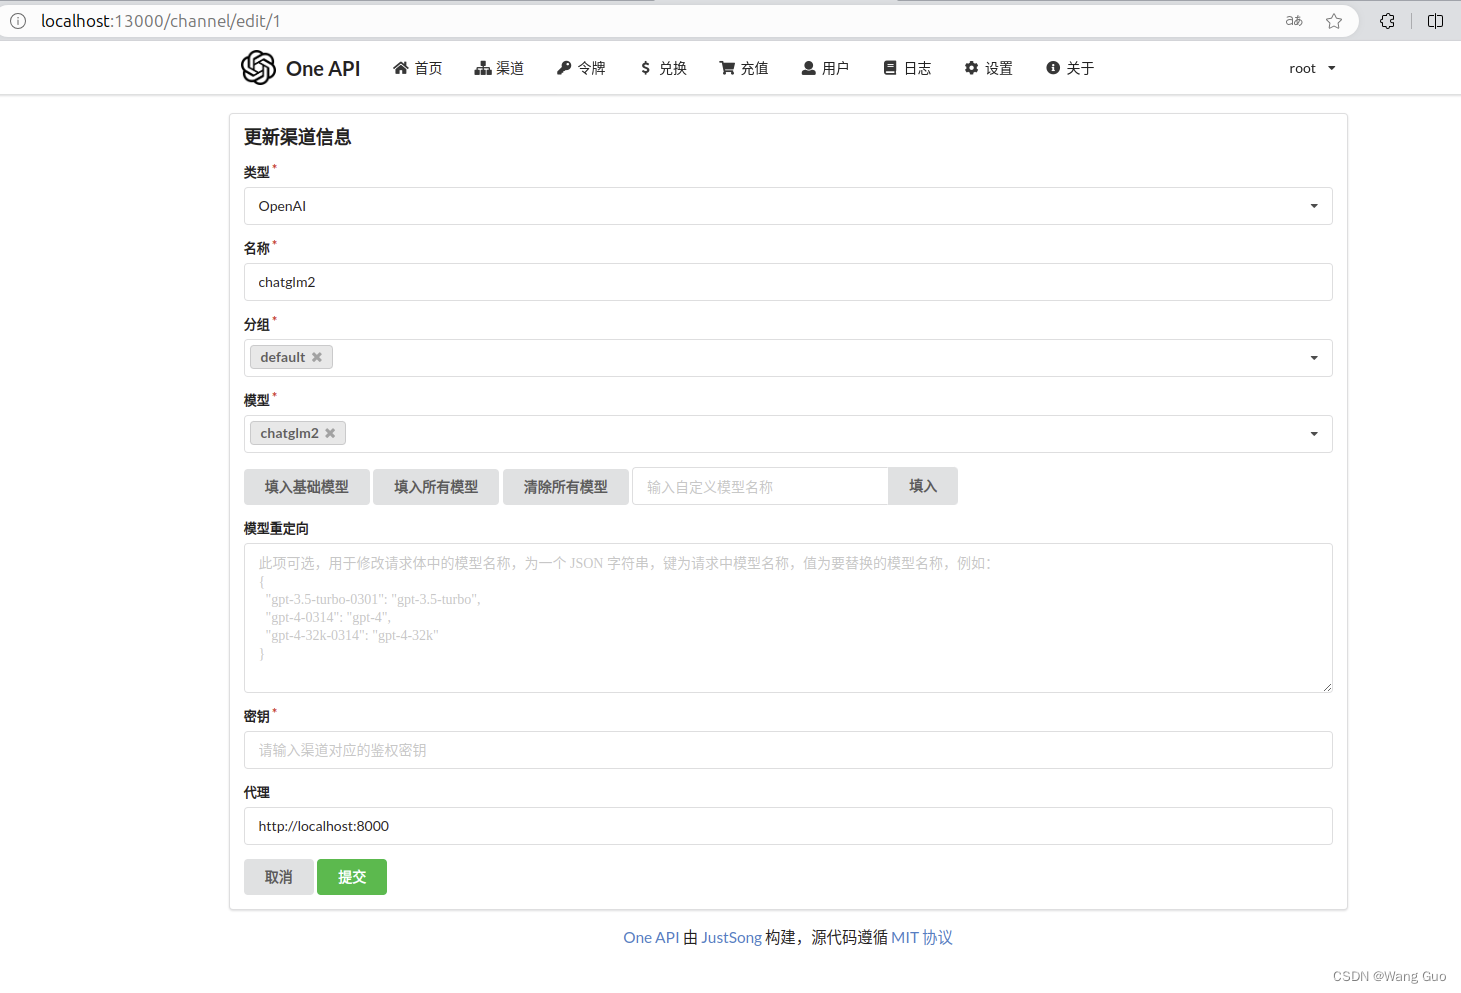The height and width of the screenshot is (993, 1461).
Task: Focus the 模型重定向 JSON textarea
Action: pos(788,618)
